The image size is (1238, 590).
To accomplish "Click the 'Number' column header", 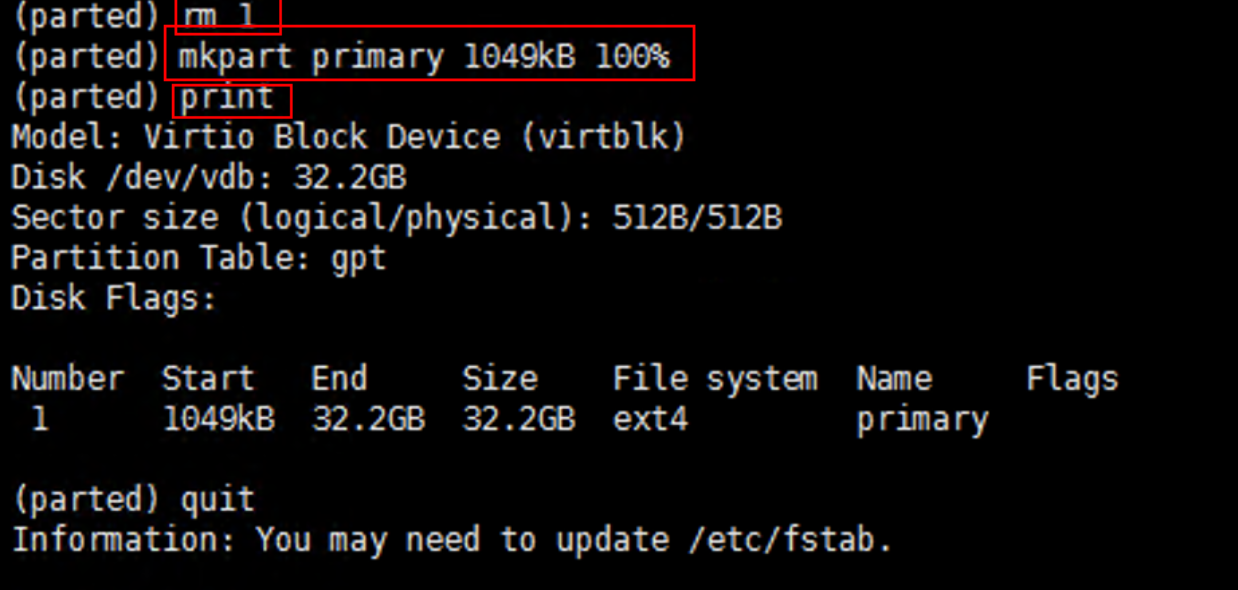I will pos(68,378).
